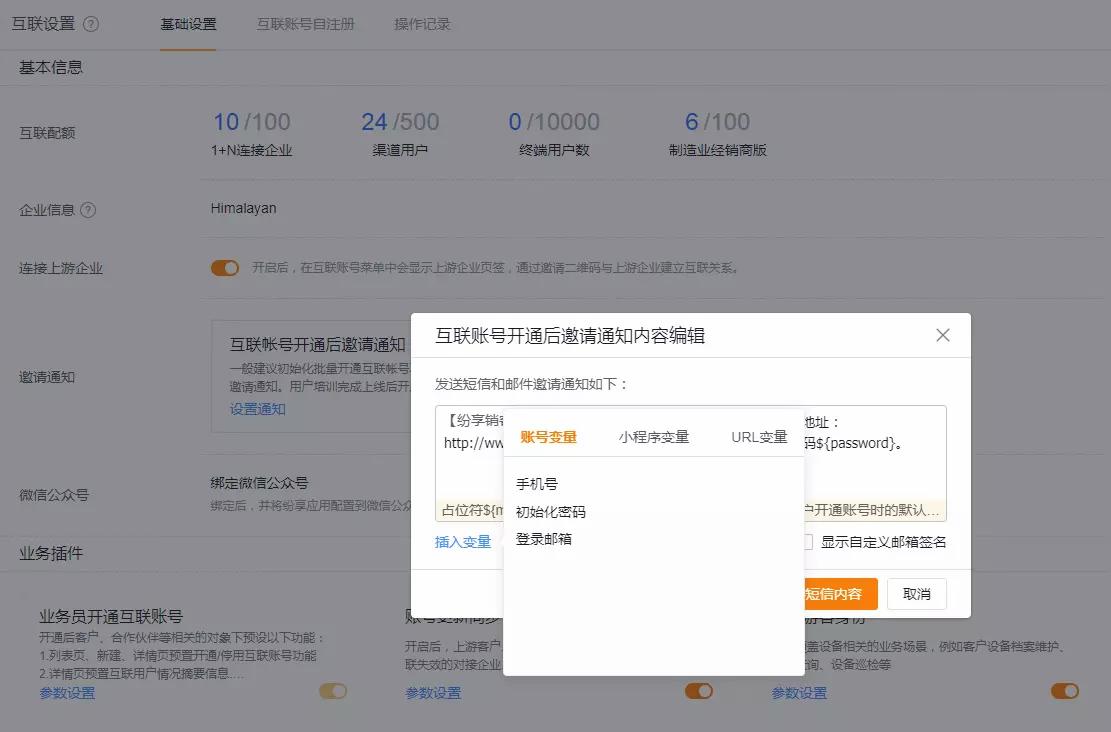
Task: Switch to the 互联账号自注册 tab
Action: pos(305,24)
